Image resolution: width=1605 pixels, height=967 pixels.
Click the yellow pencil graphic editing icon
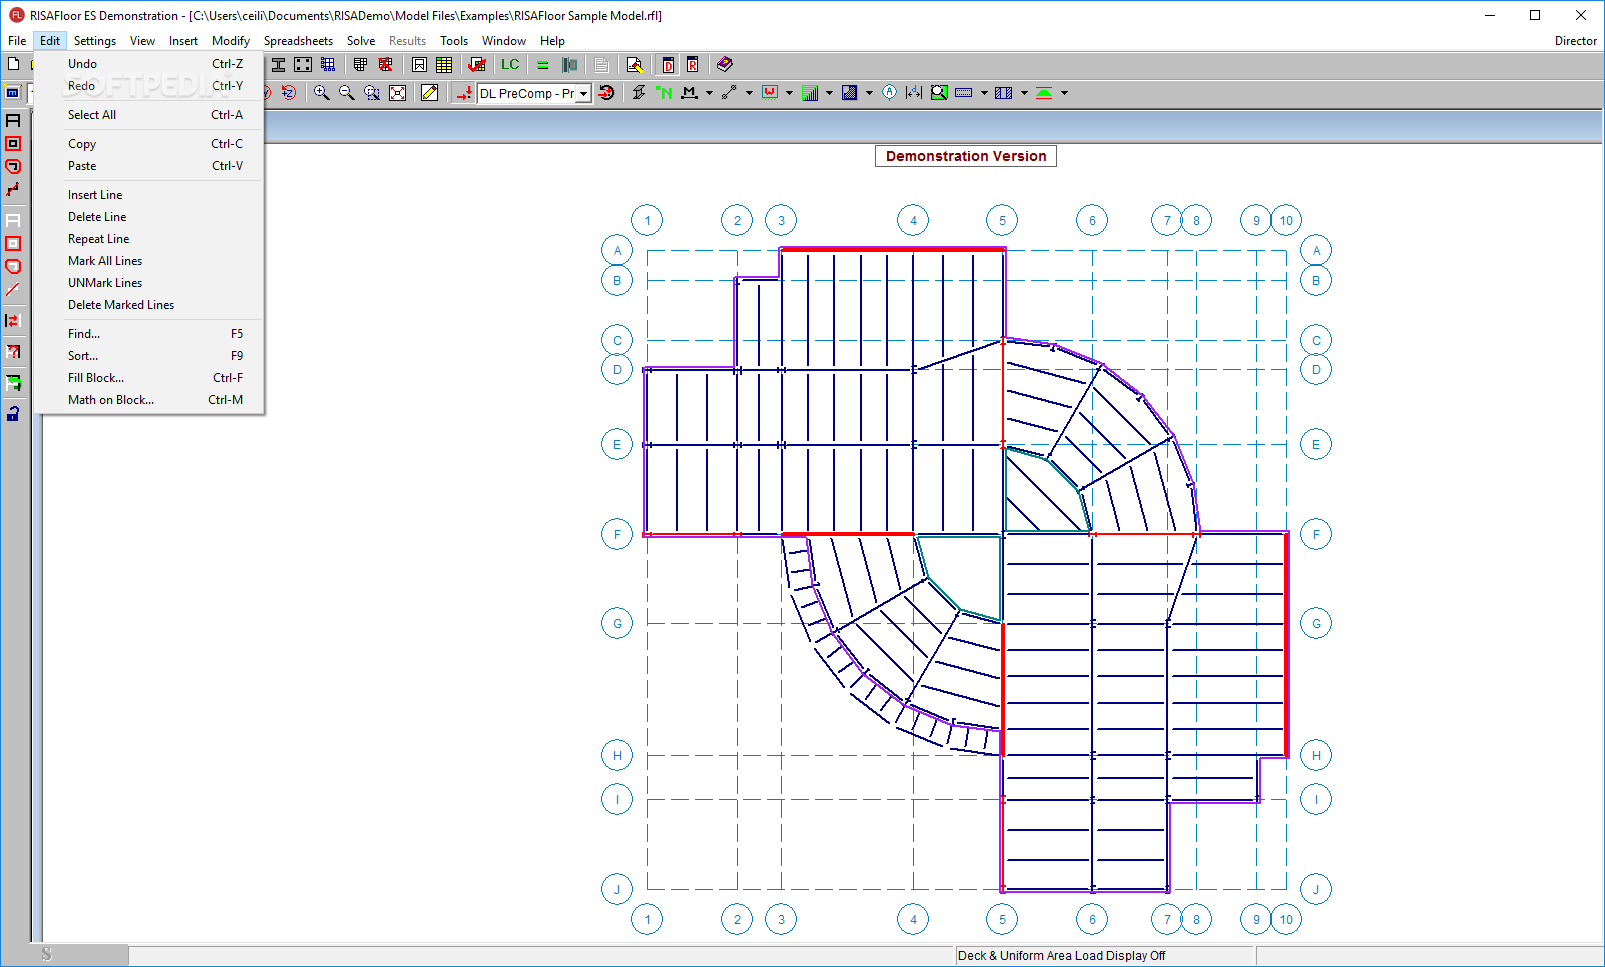430,93
